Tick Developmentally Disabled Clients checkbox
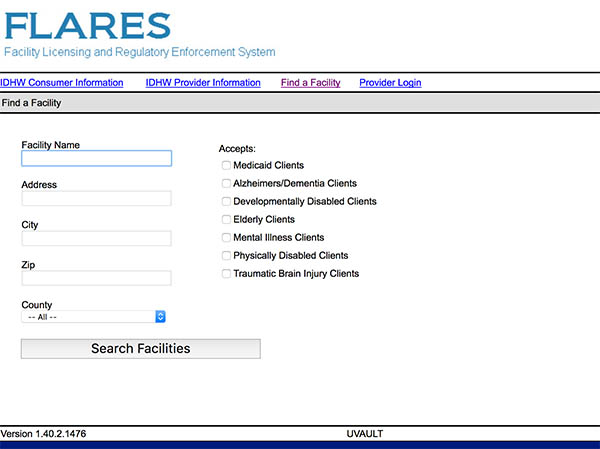 point(226,201)
